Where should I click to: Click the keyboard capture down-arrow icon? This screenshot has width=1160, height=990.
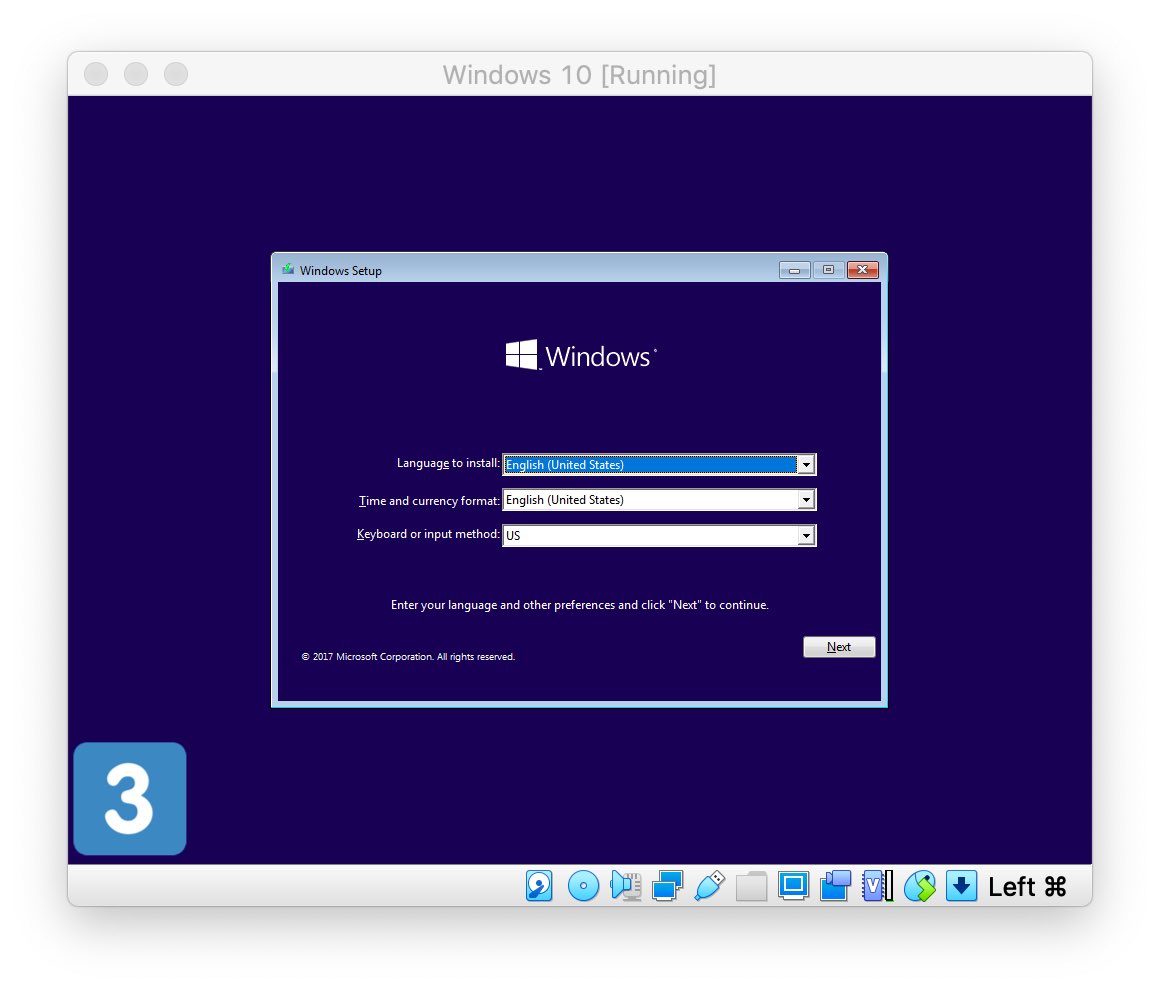(x=961, y=886)
